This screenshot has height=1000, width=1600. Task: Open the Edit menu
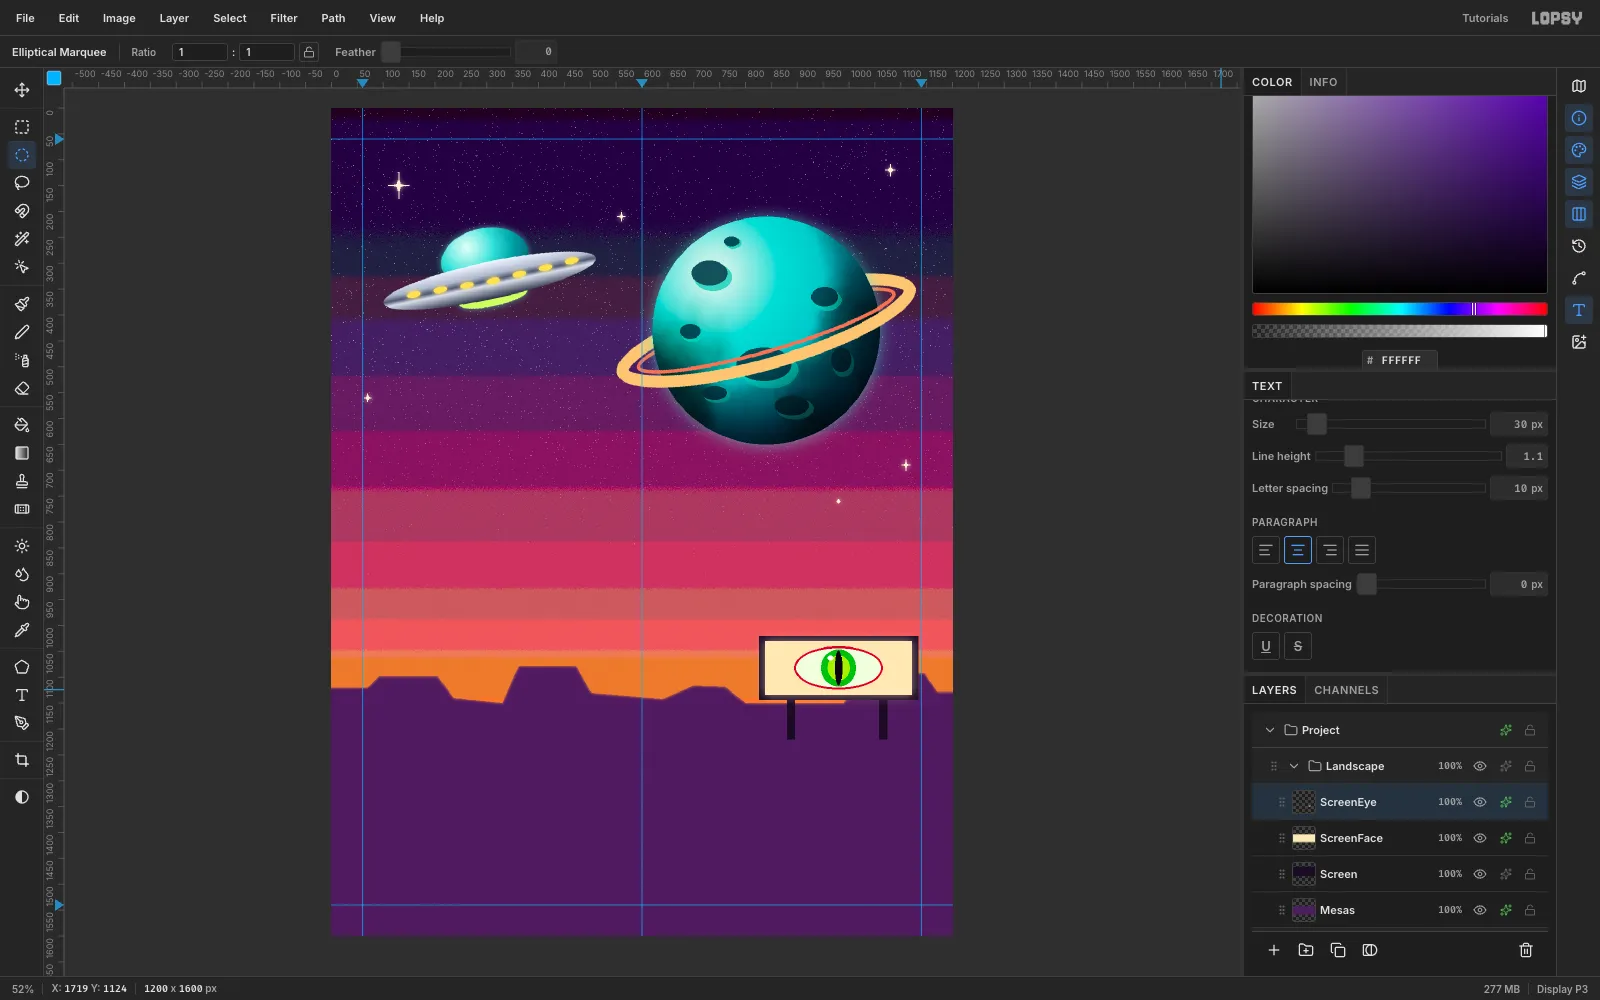coord(69,18)
